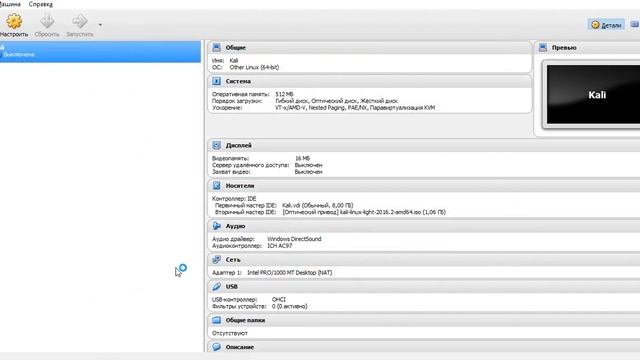Start the VM with Запустить arrow
640x360 pixels.
(x=80, y=21)
